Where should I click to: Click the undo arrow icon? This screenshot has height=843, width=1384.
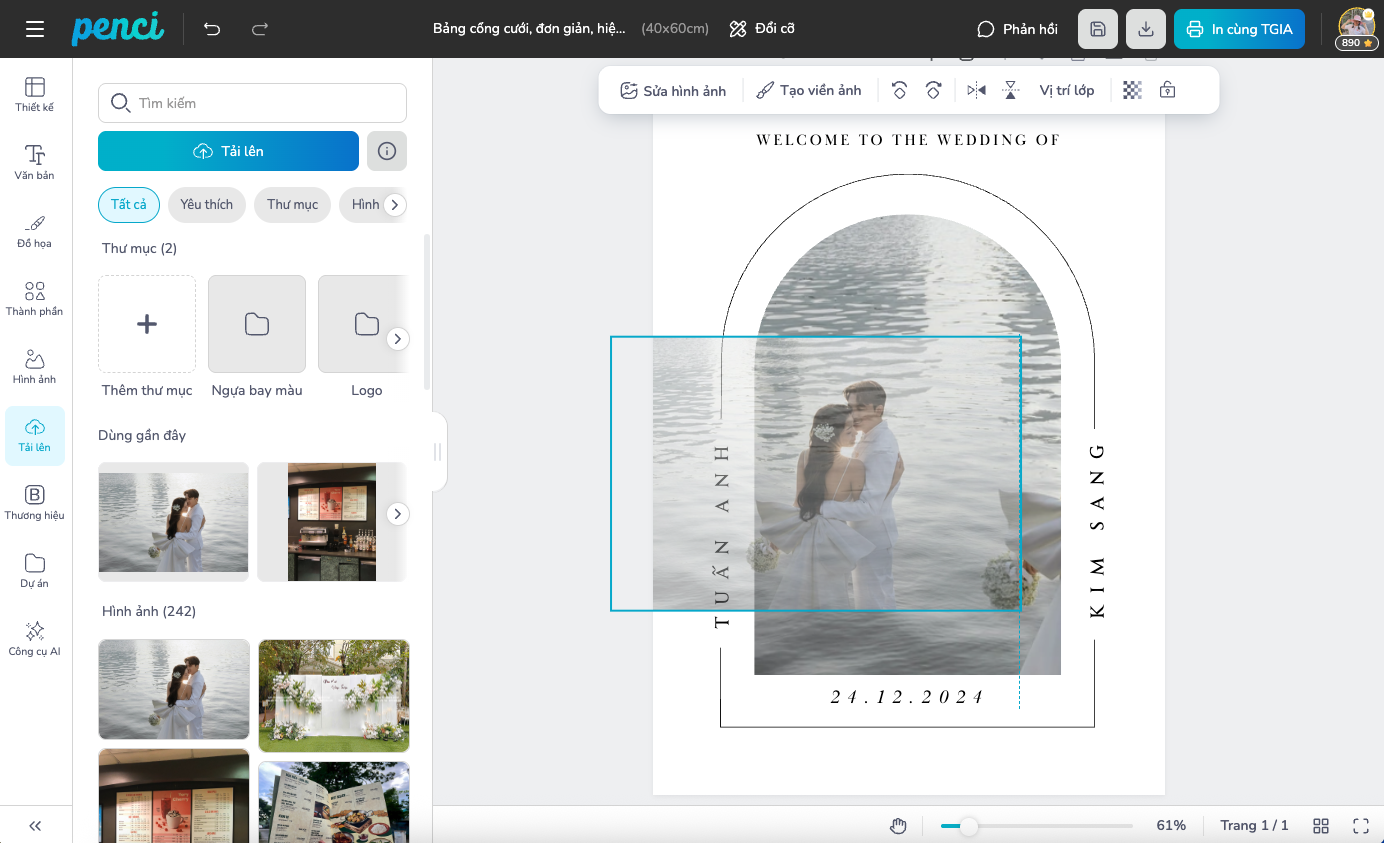212,29
